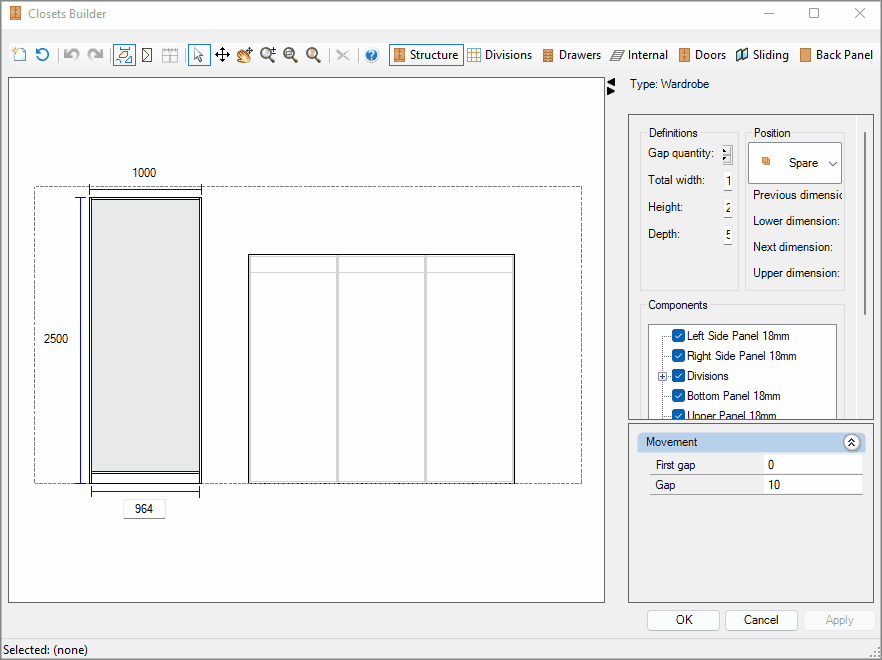This screenshot has height=660, width=882.
Task: Select the arrow pointer tool
Action: tap(199, 55)
